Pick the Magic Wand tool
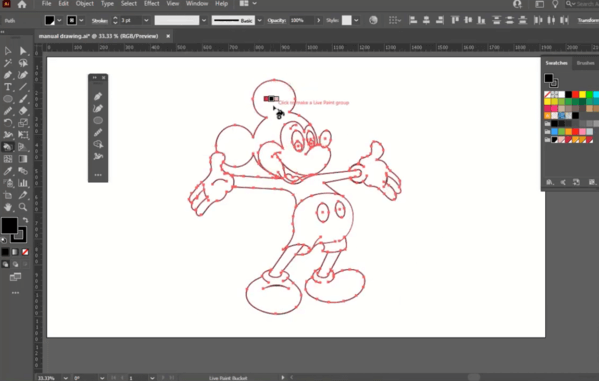 [x=8, y=63]
